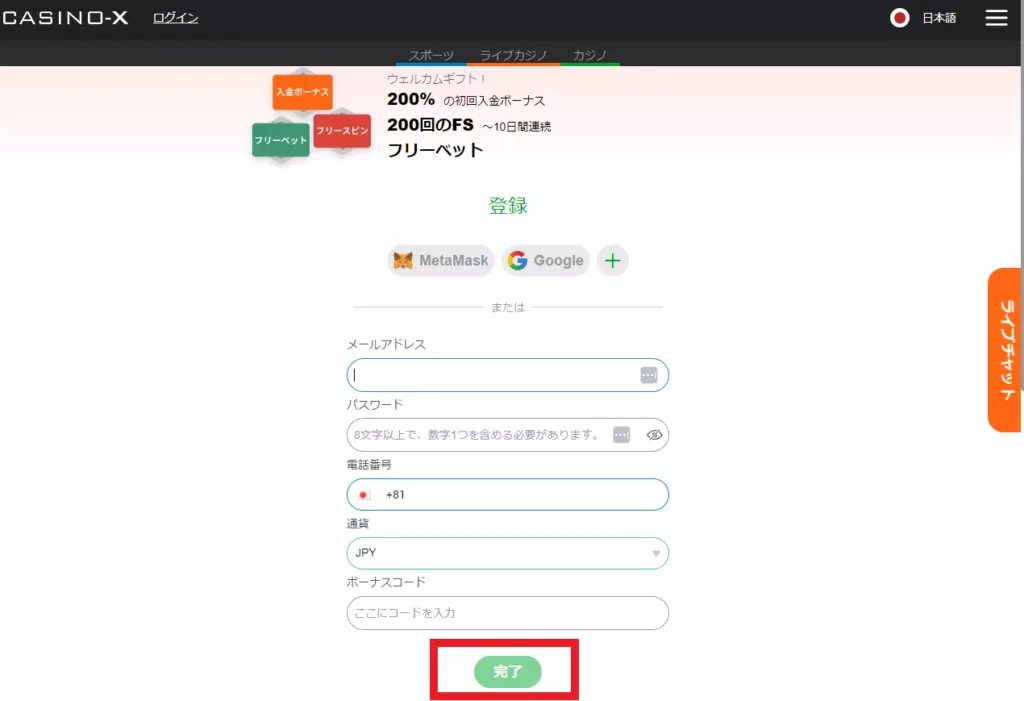Click the 200% 初回入金ボーナス text
This screenshot has height=701, width=1024.
click(x=466, y=99)
